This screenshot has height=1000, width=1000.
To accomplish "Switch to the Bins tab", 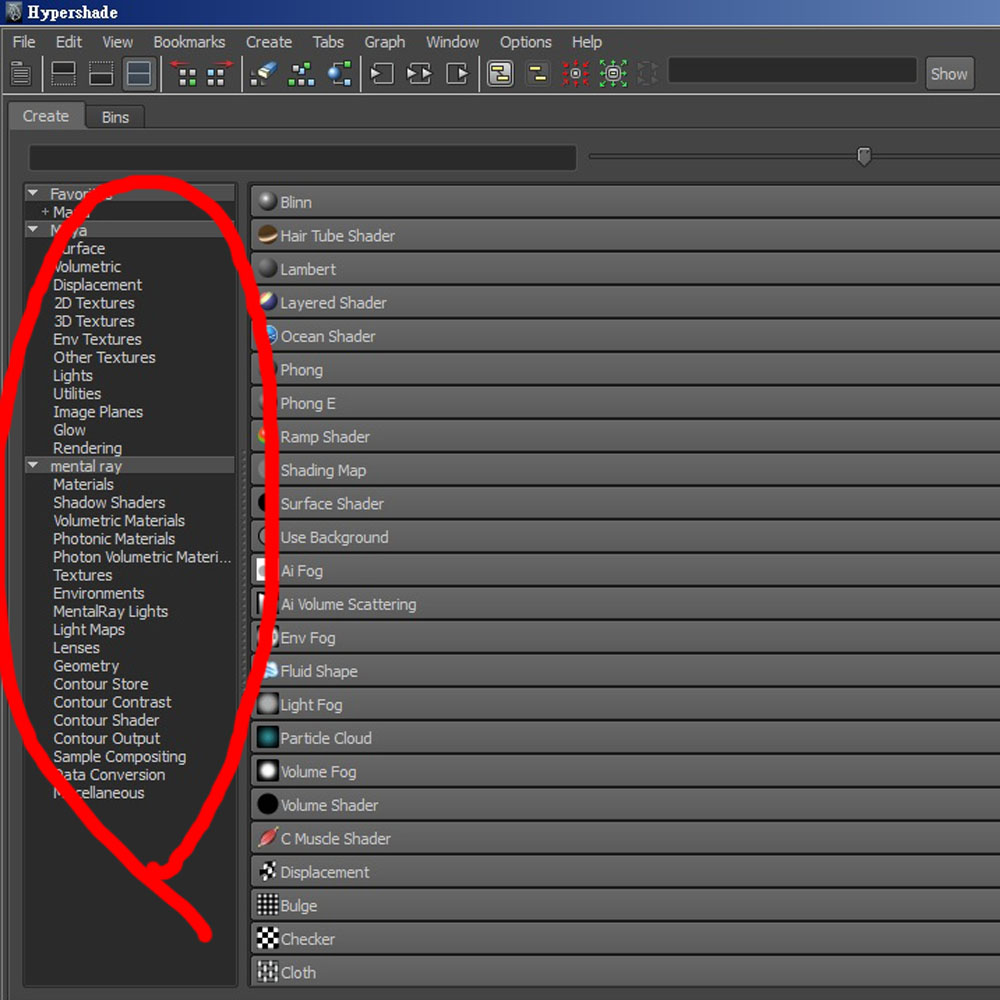I will point(115,117).
